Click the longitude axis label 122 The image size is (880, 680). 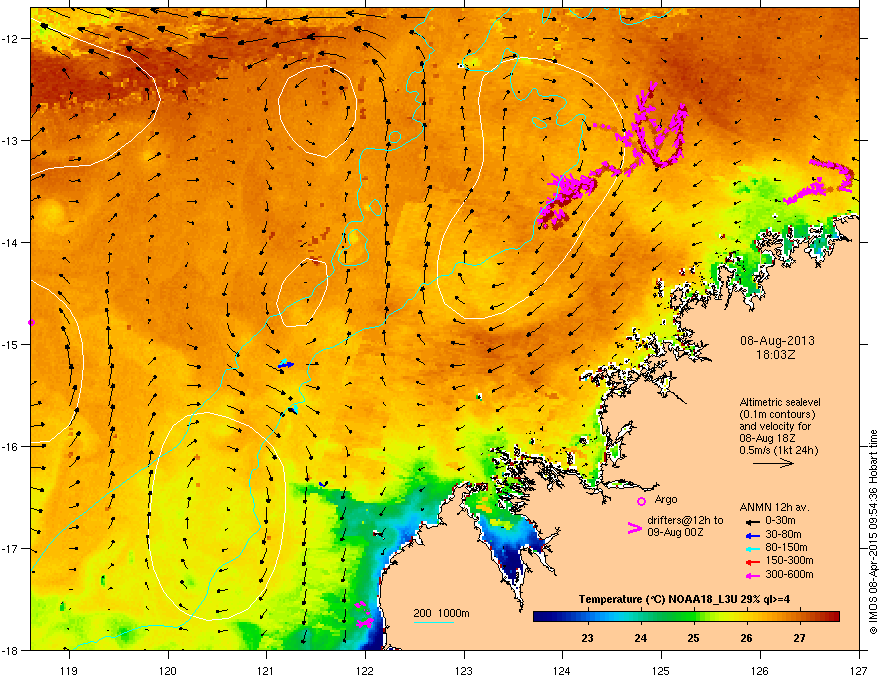coord(365,670)
